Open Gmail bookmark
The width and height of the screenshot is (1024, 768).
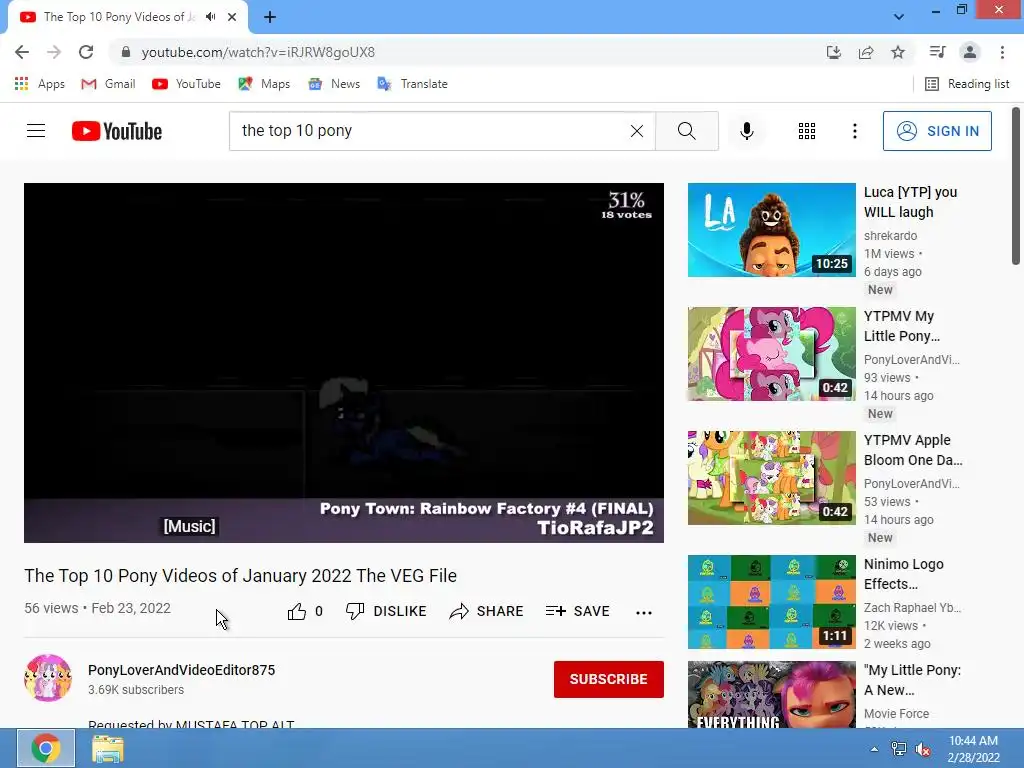click(x=108, y=84)
